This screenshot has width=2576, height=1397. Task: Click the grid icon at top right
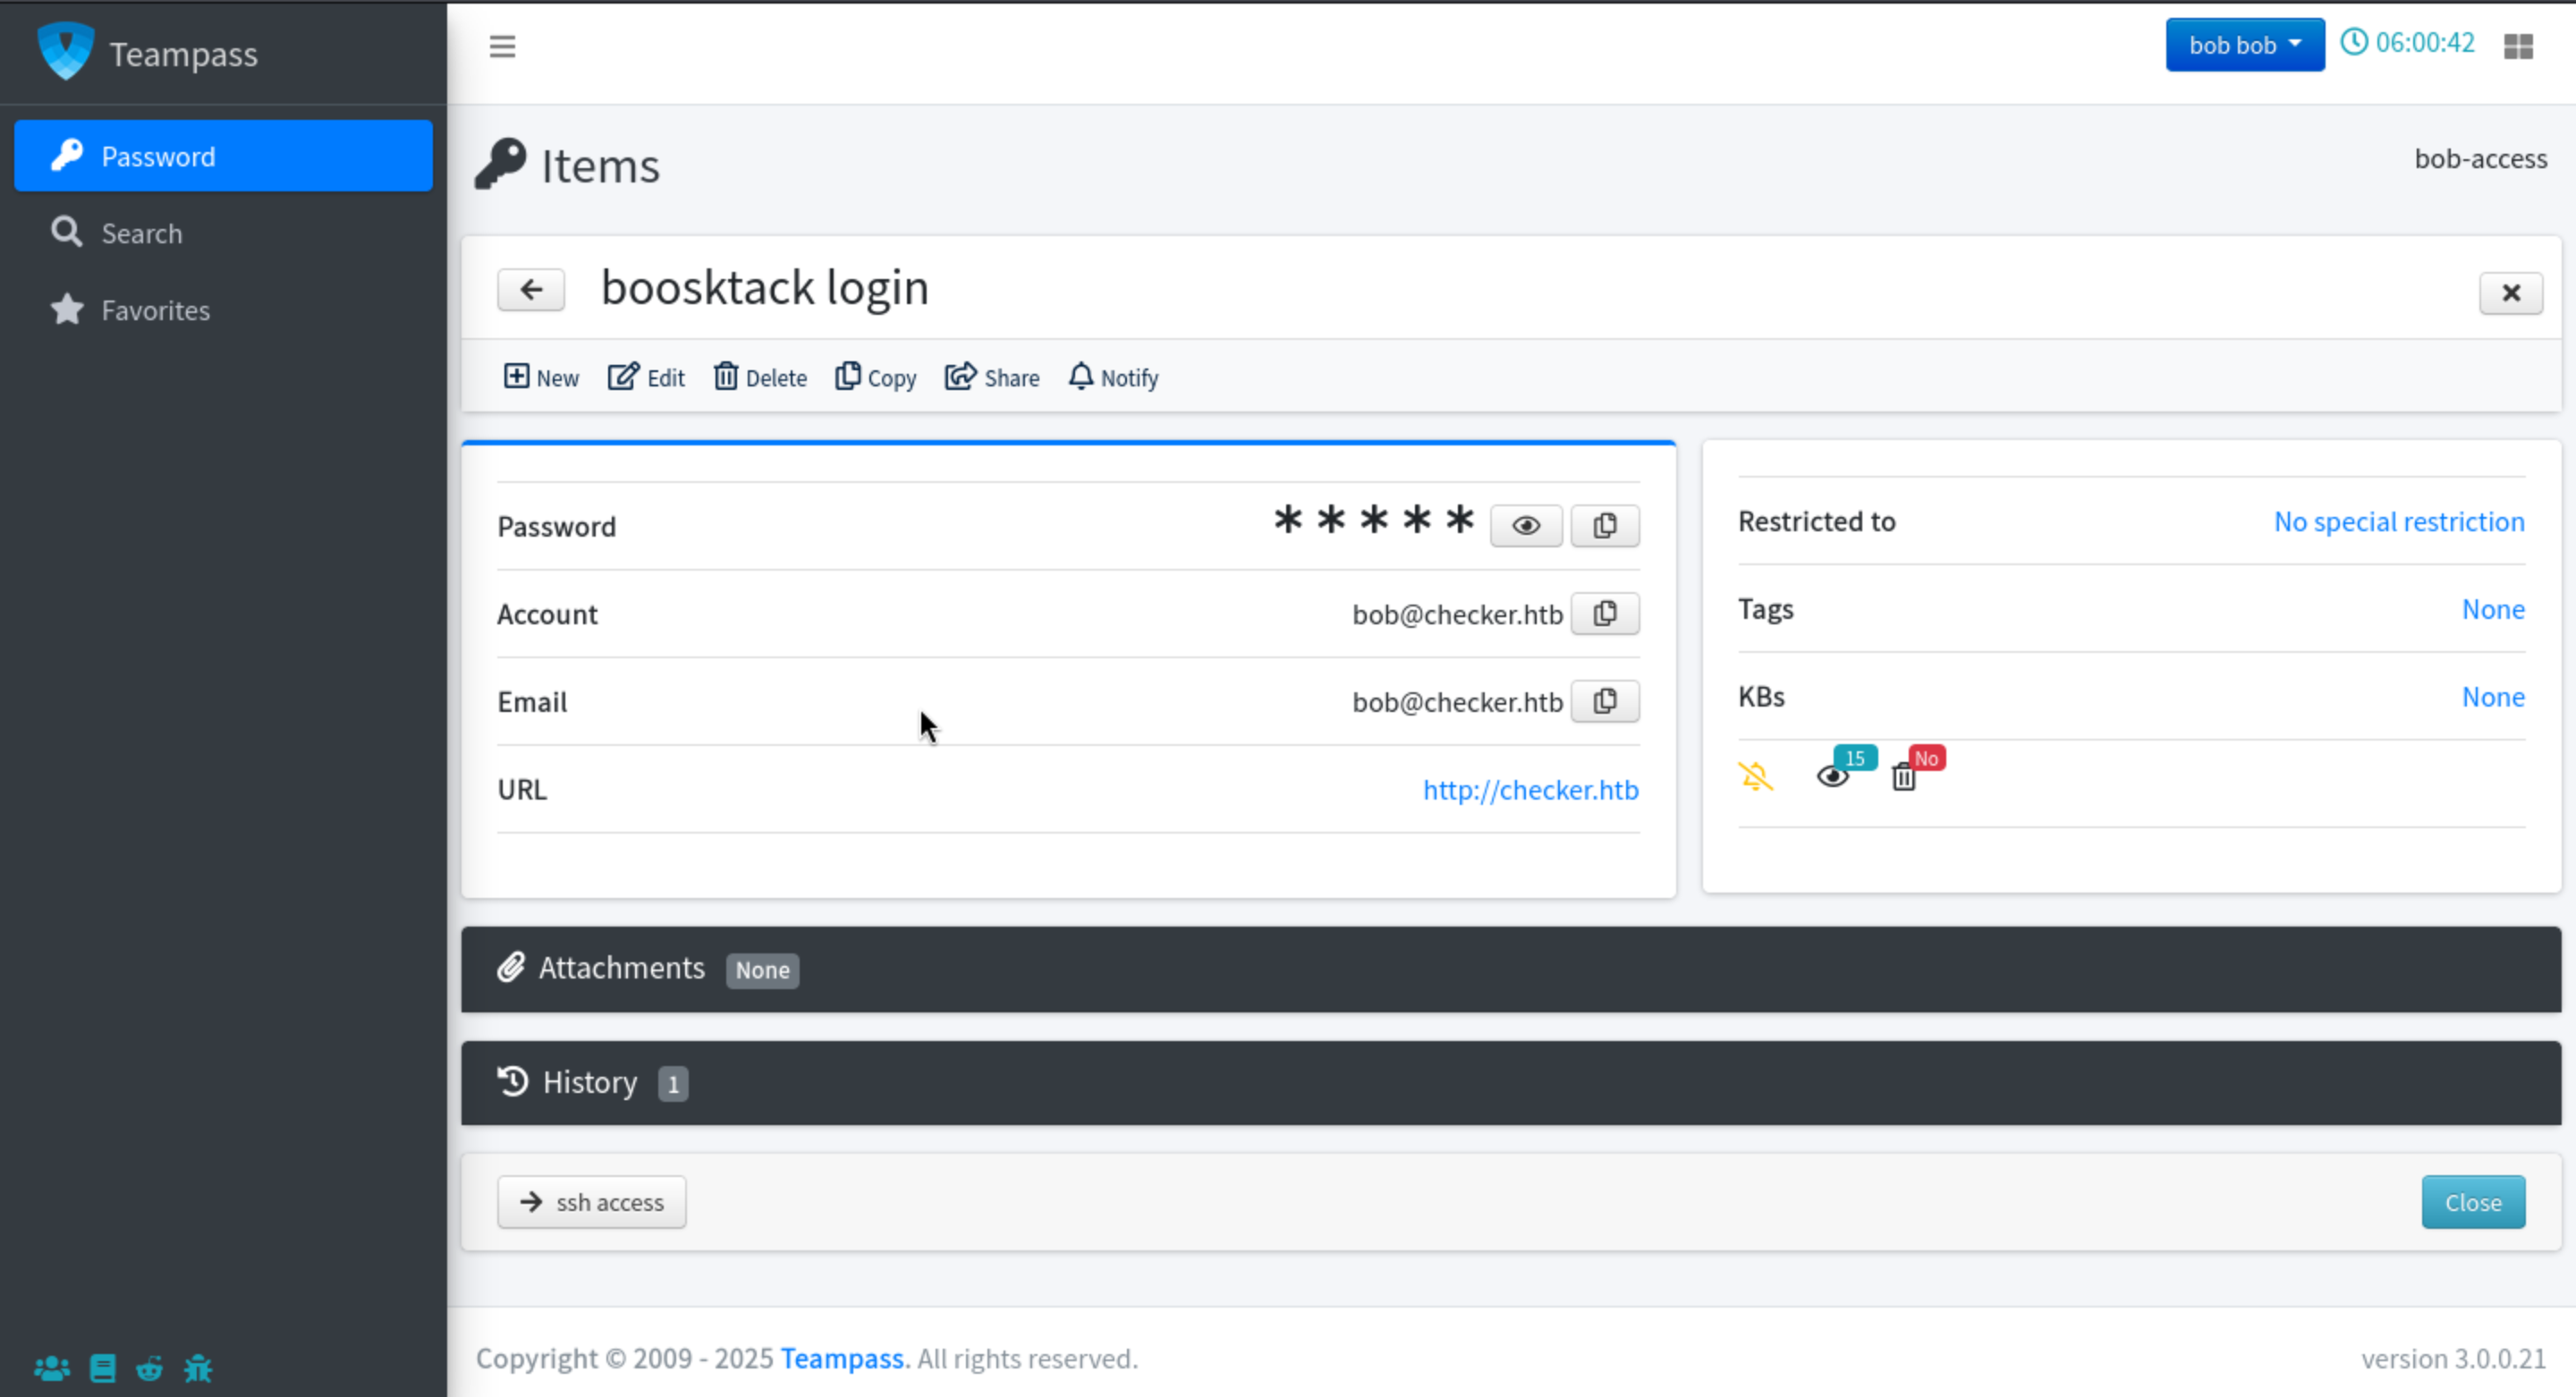pos(2518,46)
